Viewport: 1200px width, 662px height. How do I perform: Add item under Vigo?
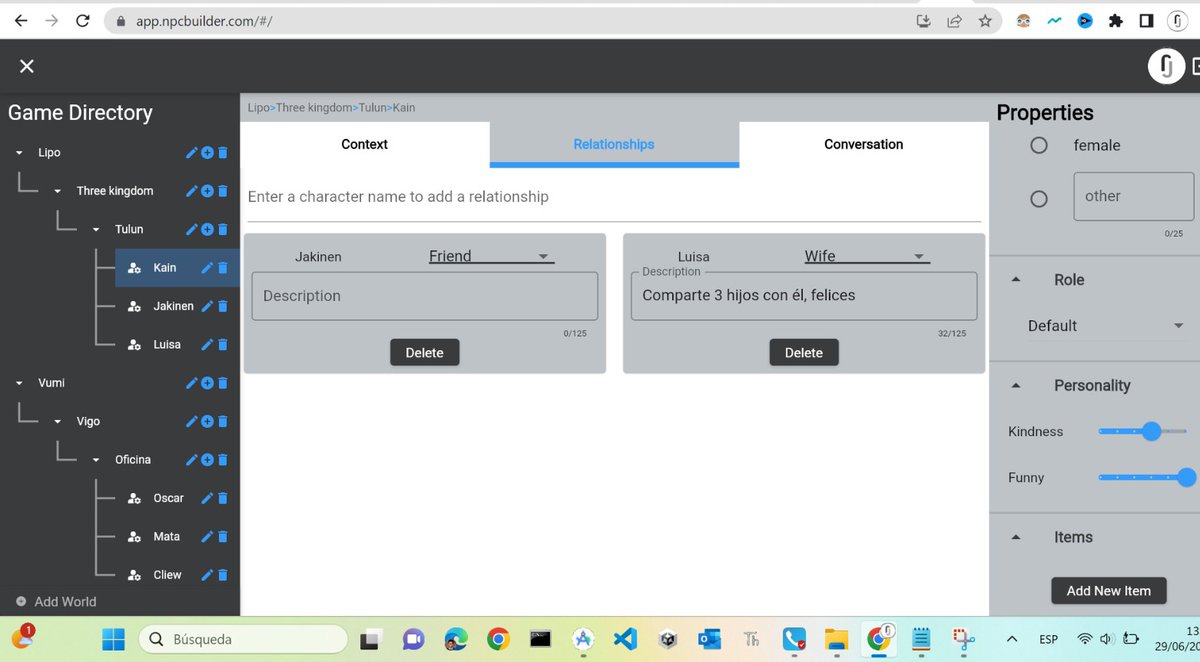click(207, 421)
